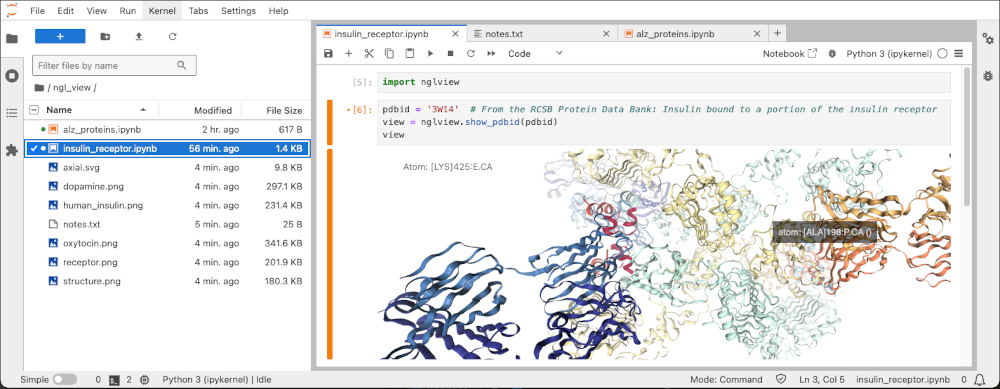Uncheck the insulin_receptor.ipynb file checkbox
Image resolution: width=1000 pixels, height=389 pixels.
click(x=34, y=149)
